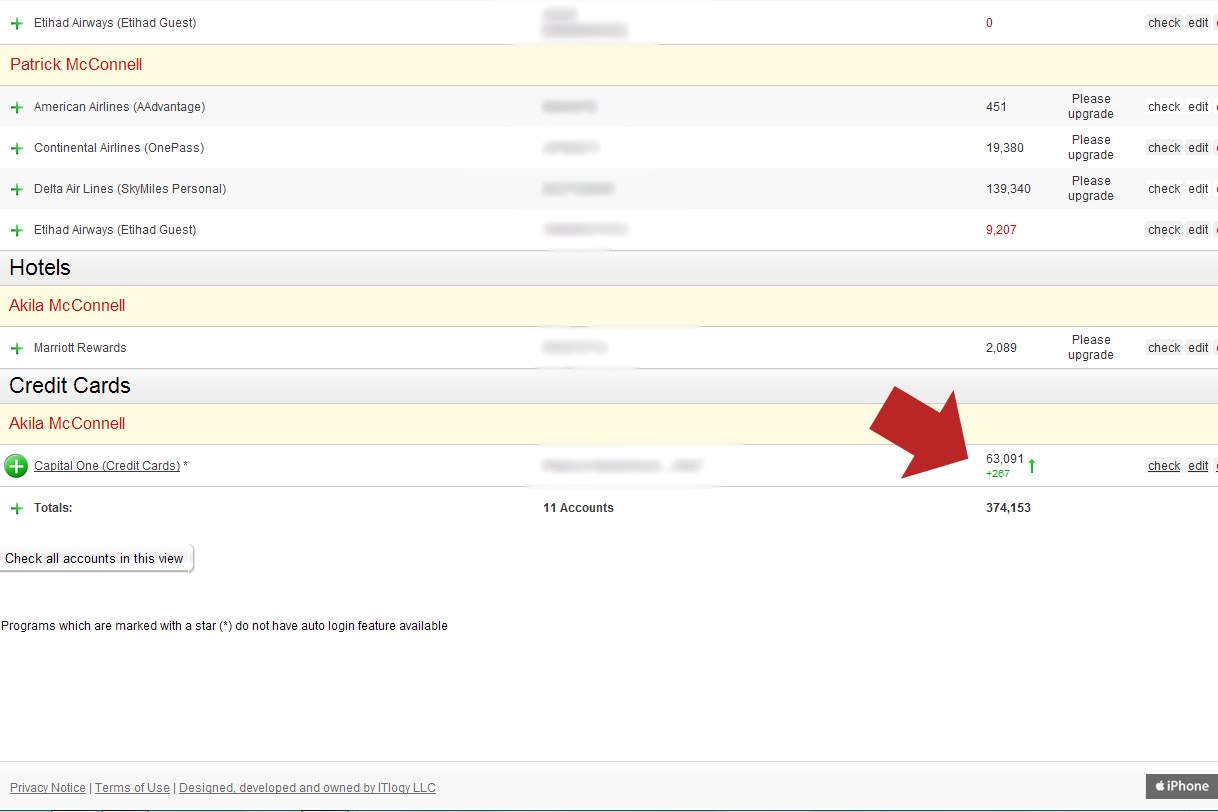The image size is (1218, 812).
Task: Expand American Airlines (AAdvantage) row plus icon
Action: pyautogui.click(x=16, y=107)
